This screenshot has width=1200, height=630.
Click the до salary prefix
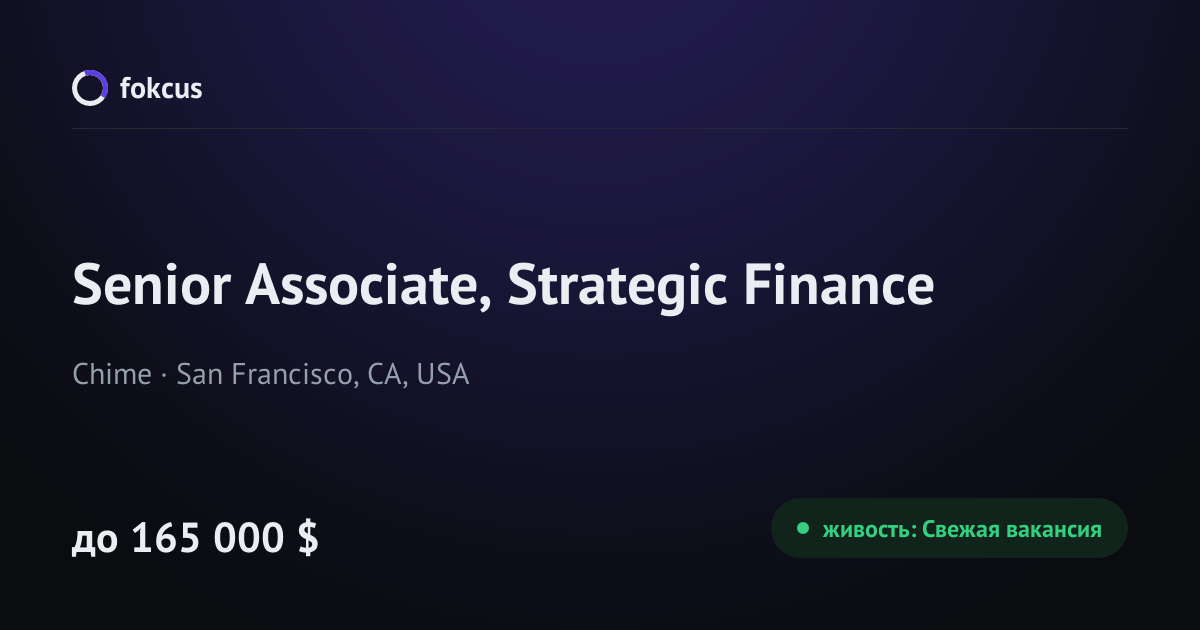[x=94, y=542]
